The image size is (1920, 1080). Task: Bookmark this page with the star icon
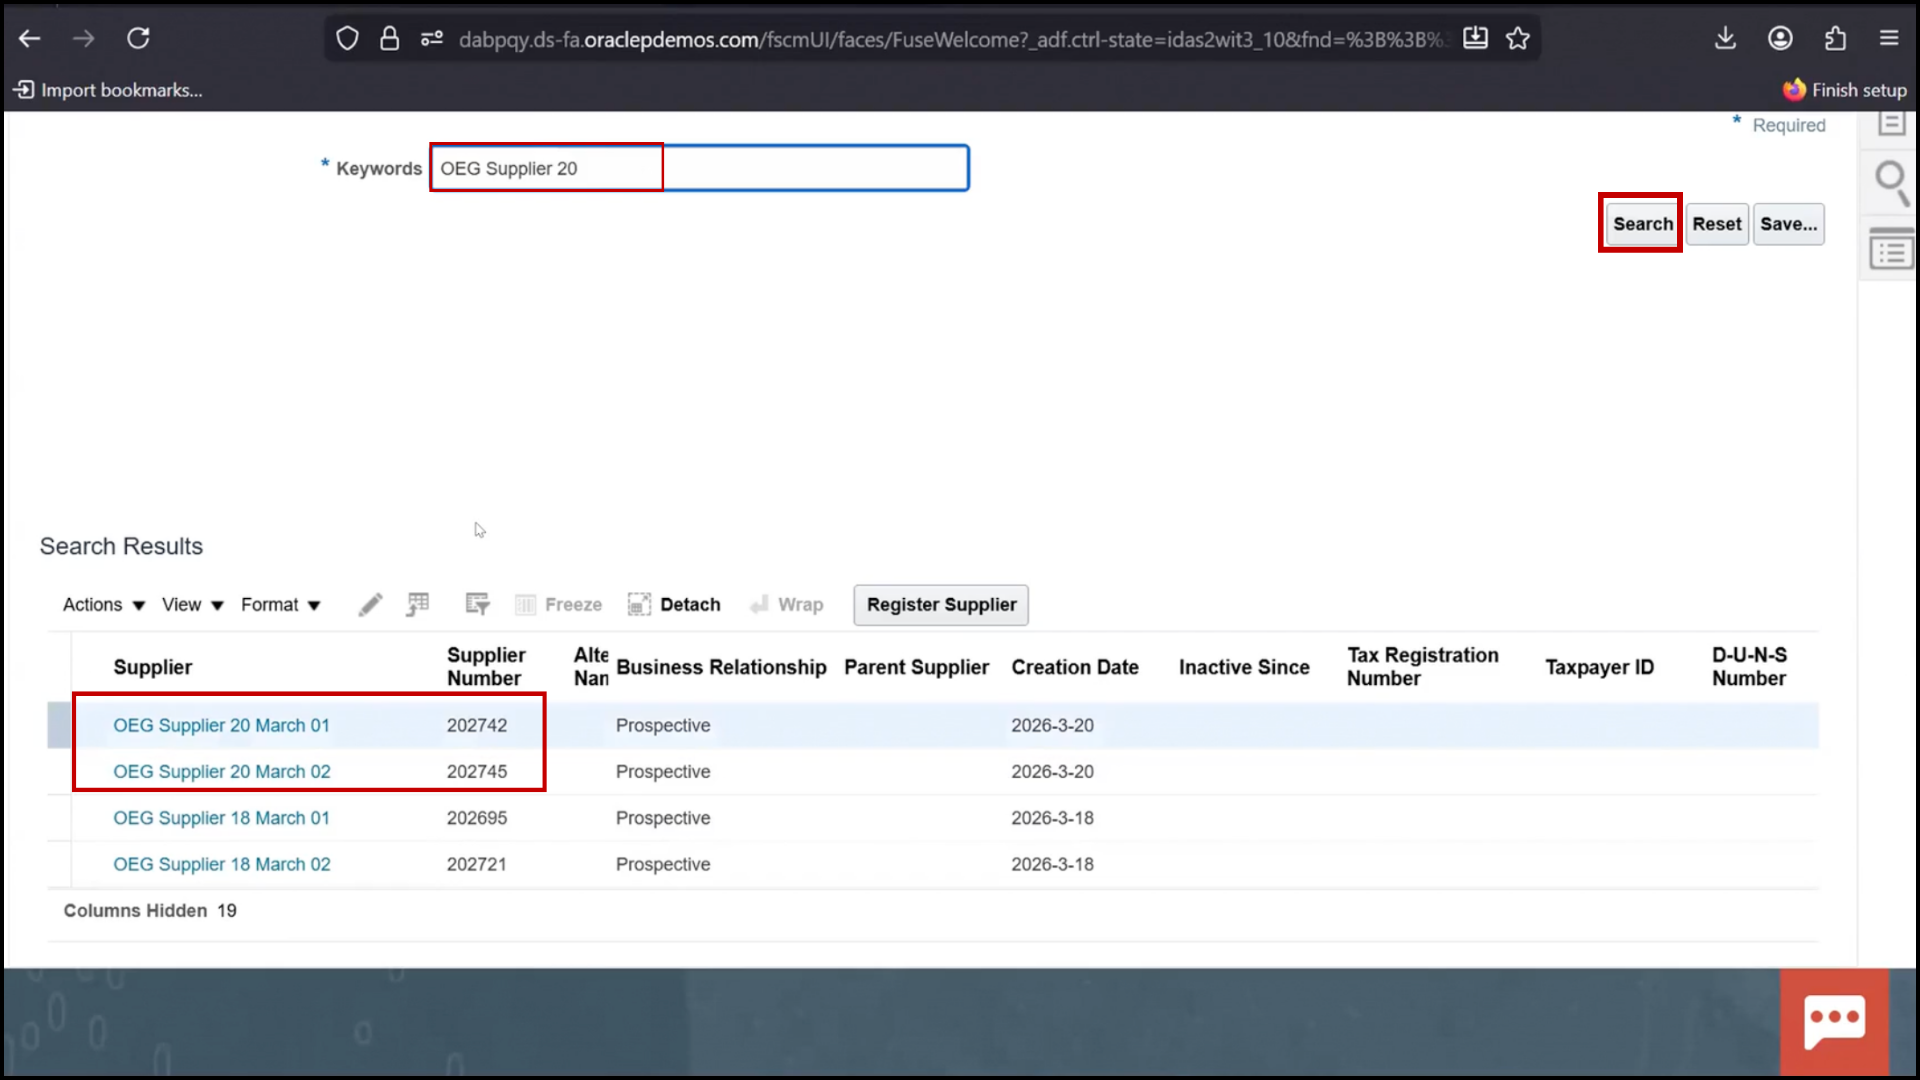pyautogui.click(x=1518, y=39)
